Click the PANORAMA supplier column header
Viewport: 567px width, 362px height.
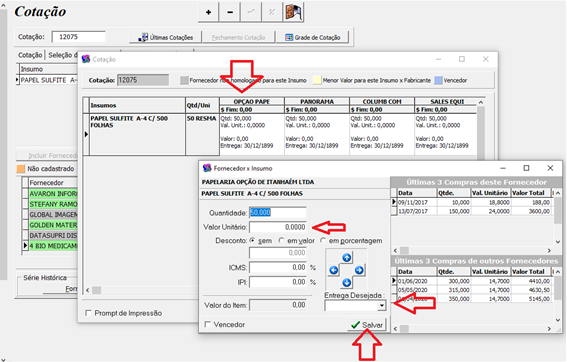click(317, 102)
